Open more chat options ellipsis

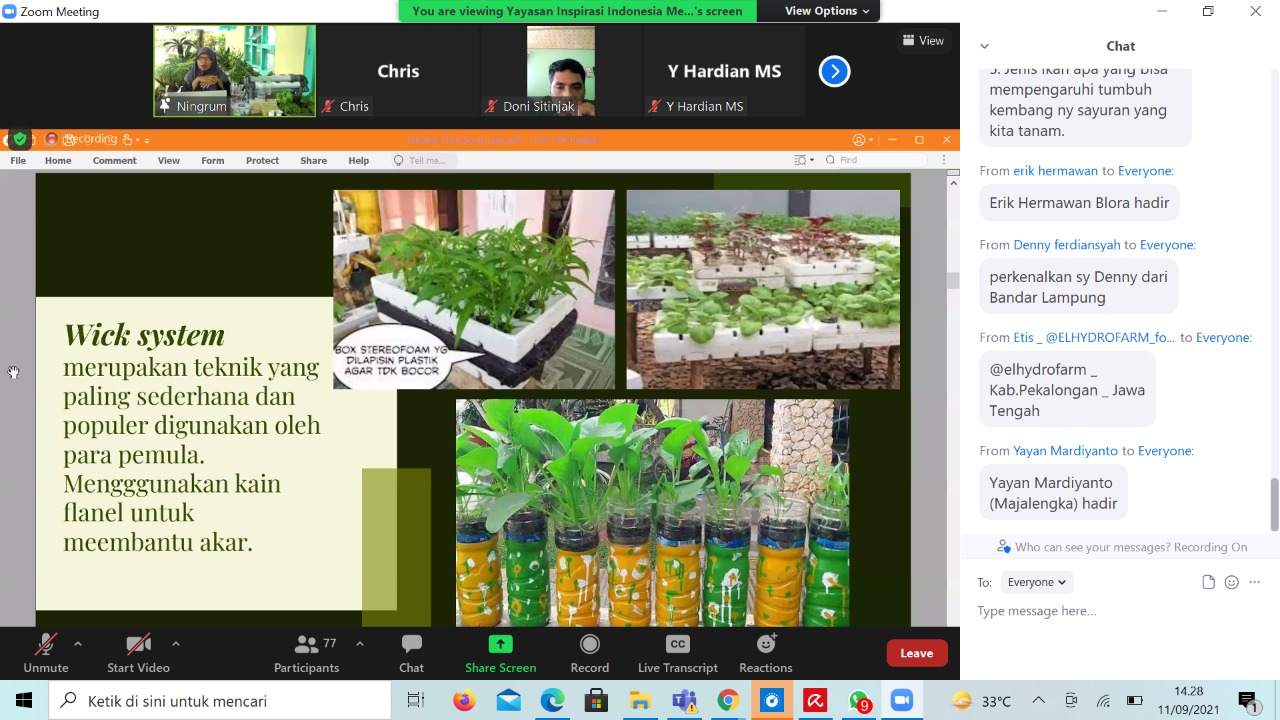click(1255, 582)
